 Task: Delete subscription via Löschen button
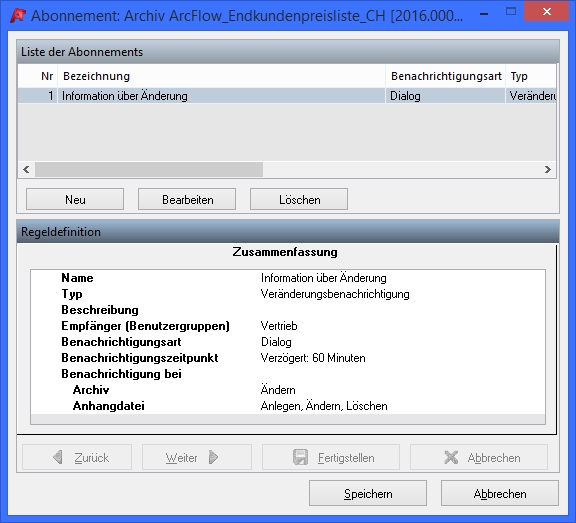(299, 199)
